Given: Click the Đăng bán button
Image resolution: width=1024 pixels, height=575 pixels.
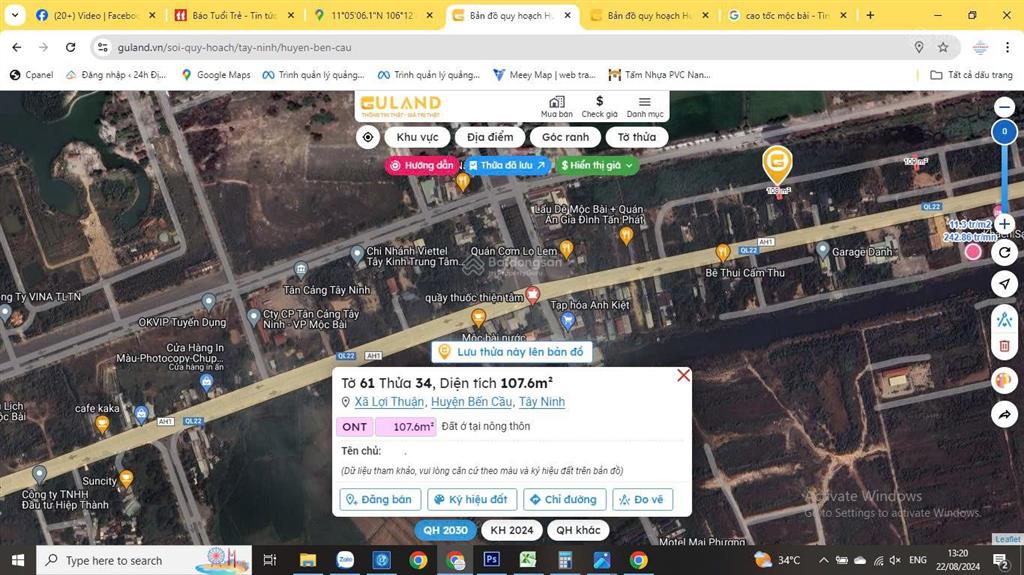Looking at the screenshot, I should [380, 499].
